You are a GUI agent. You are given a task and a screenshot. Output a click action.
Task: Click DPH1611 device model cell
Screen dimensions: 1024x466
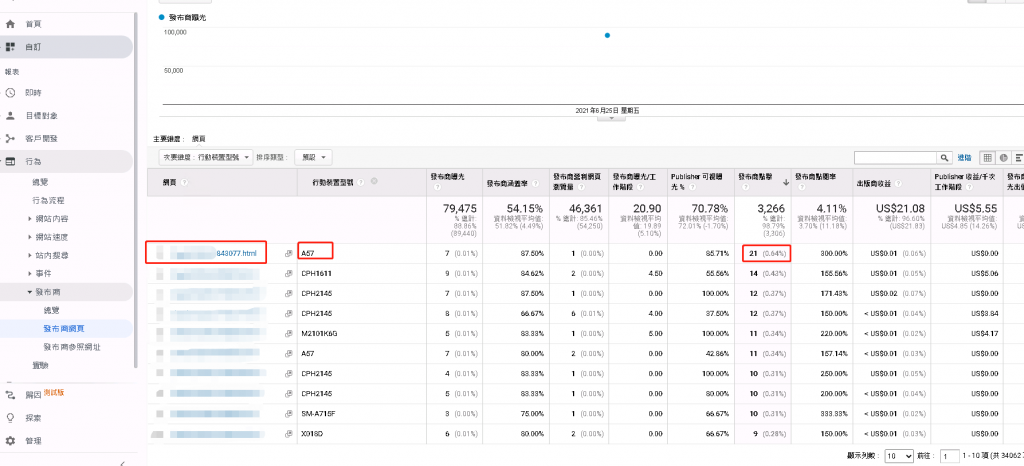click(x=316, y=273)
